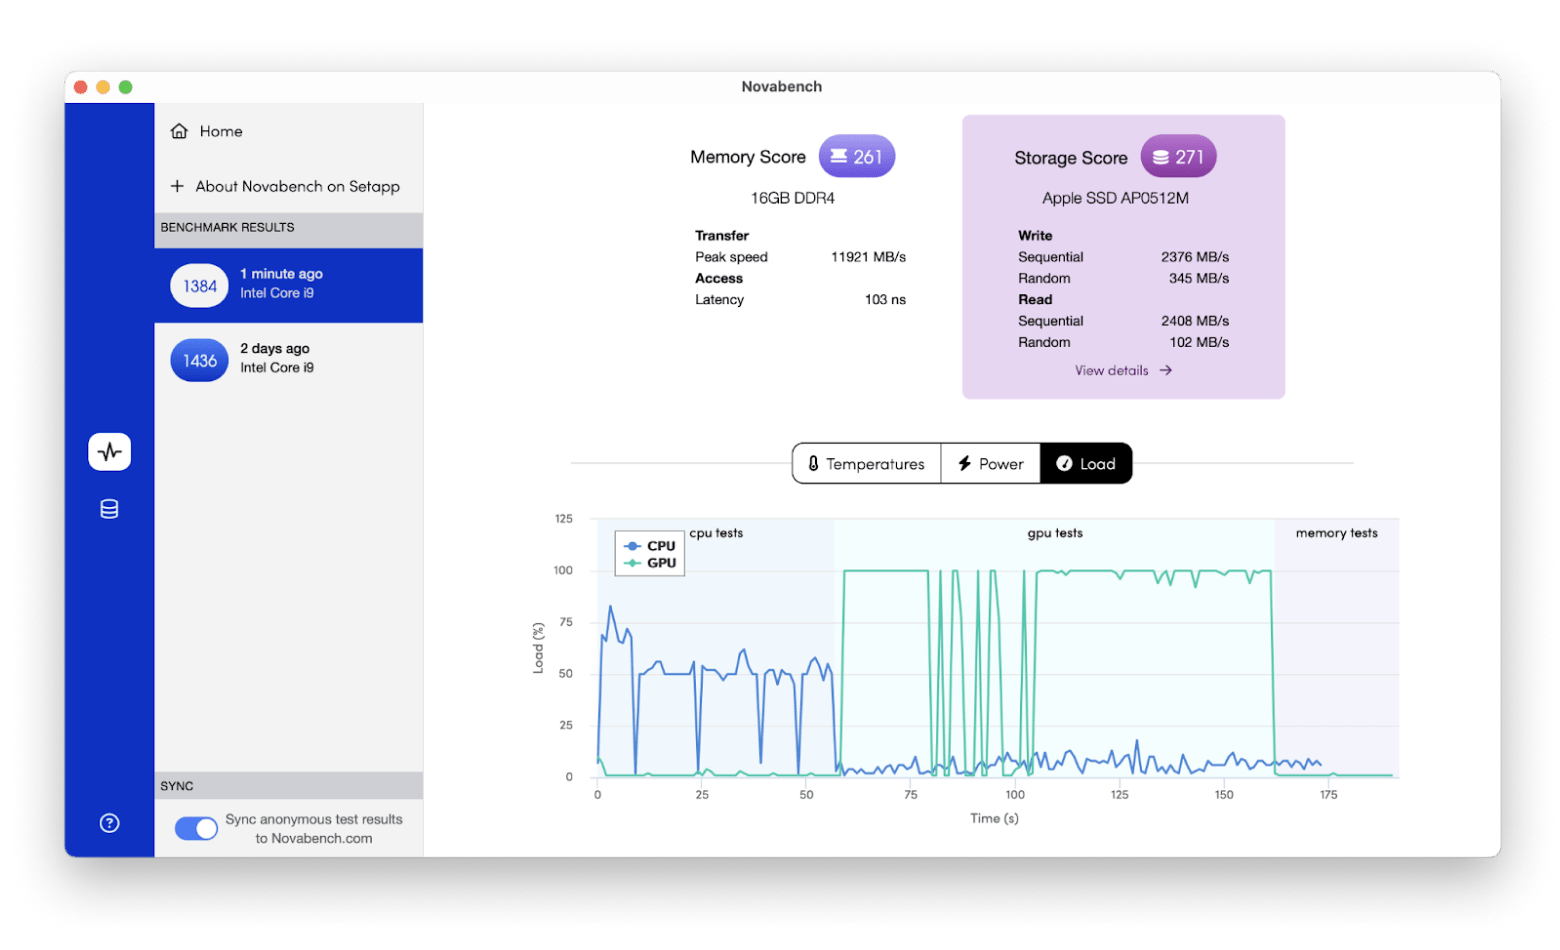Image resolution: width=1560 pixels, height=950 pixels.
Task: Click the plus icon beside About Novabench
Action: [177, 186]
